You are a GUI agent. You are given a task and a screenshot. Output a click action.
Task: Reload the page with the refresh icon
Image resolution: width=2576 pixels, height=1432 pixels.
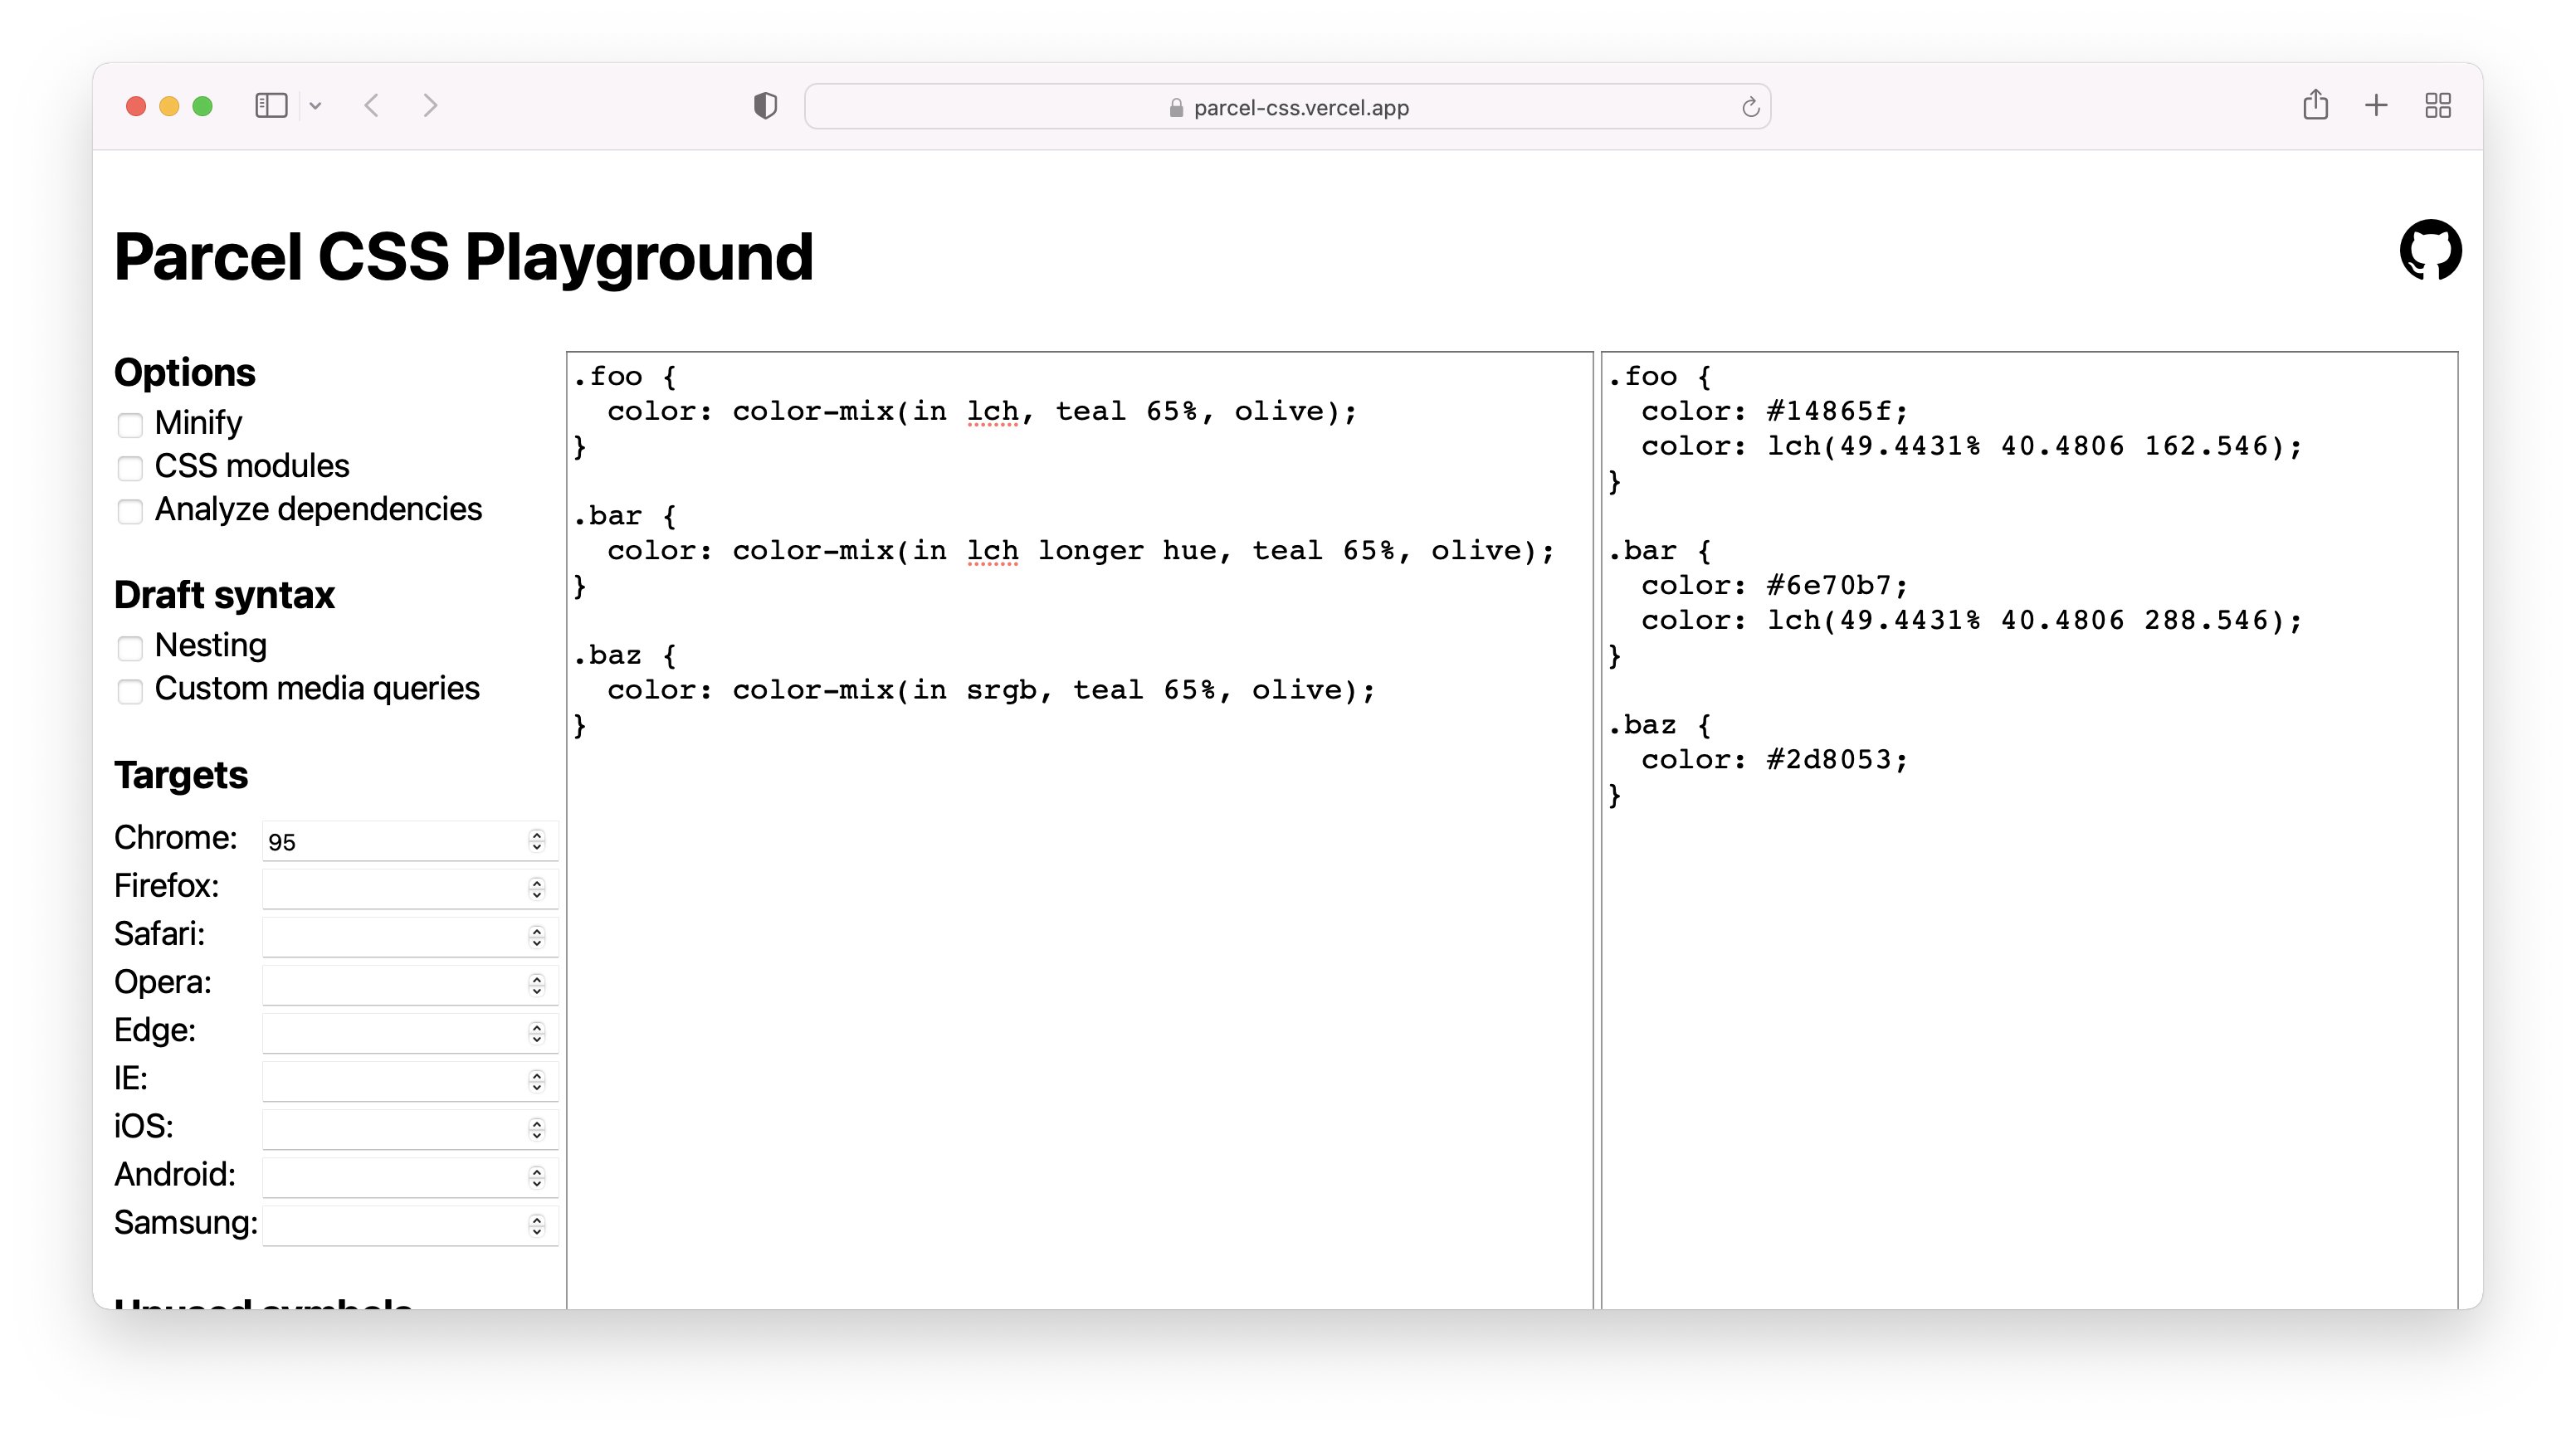click(1750, 107)
